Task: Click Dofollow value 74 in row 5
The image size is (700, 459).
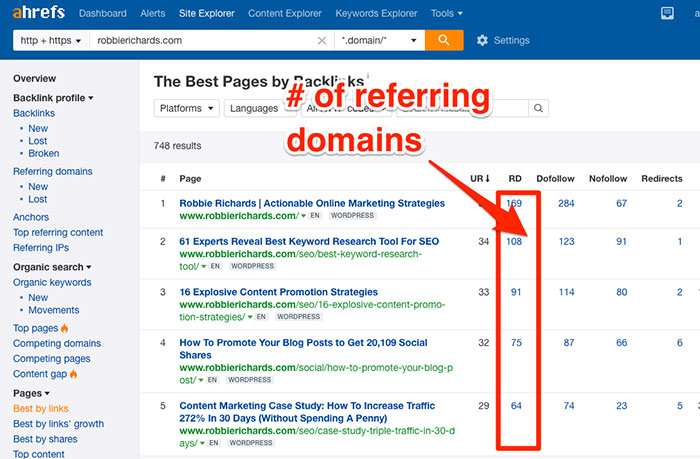Action: [569, 406]
